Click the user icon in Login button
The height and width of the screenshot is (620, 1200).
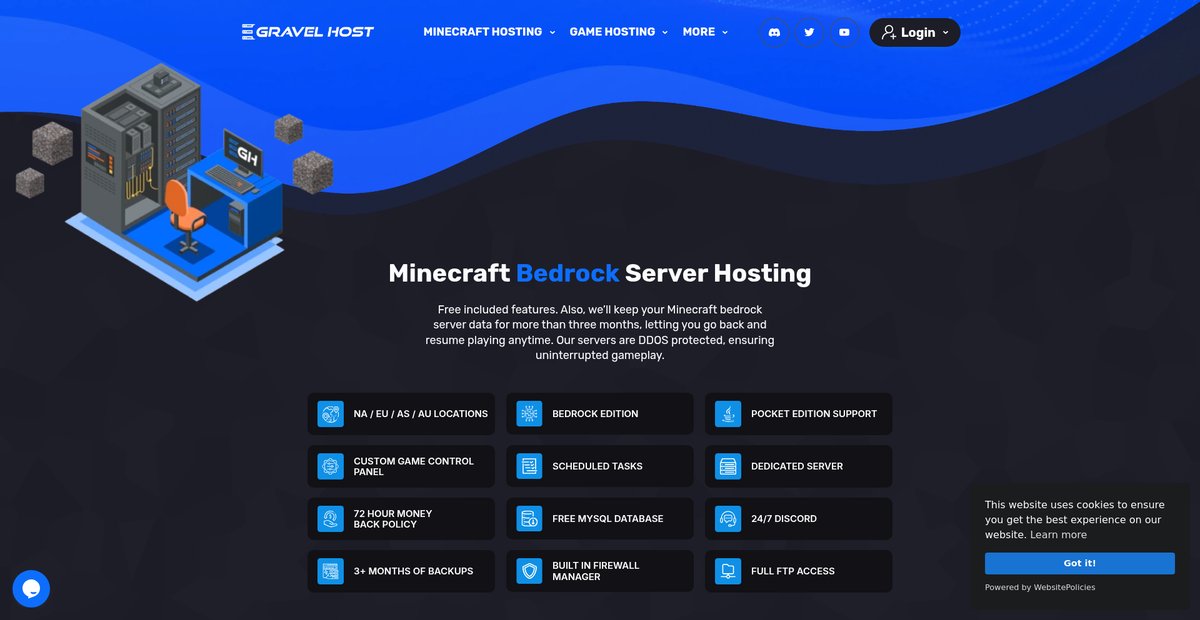coord(889,32)
